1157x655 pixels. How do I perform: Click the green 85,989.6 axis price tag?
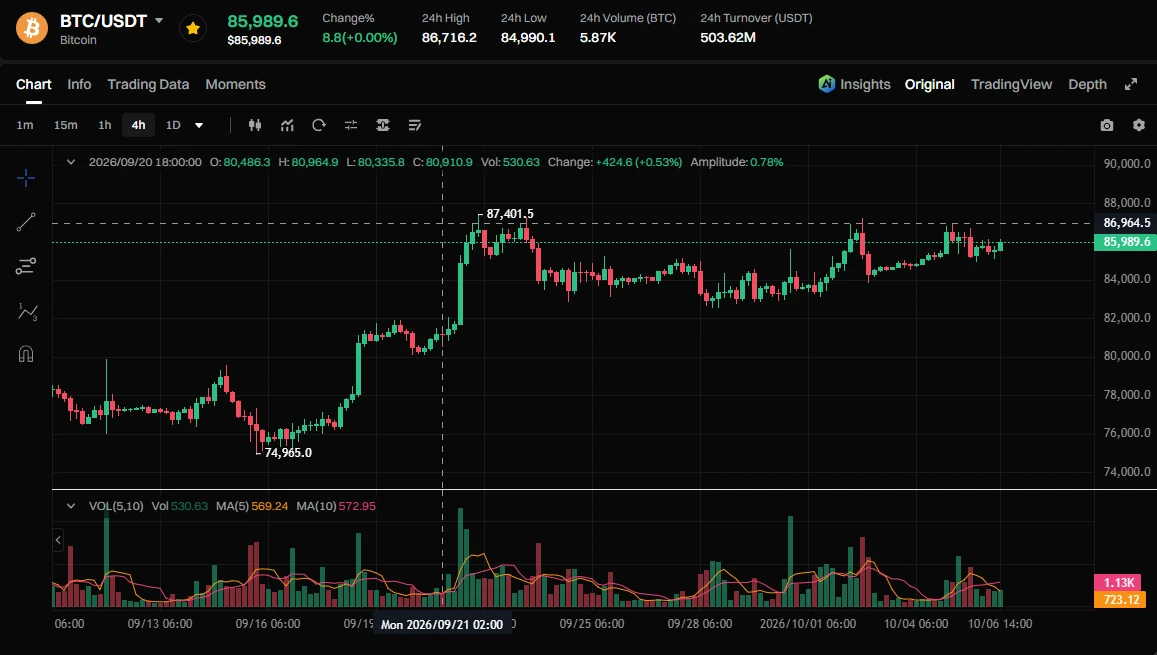pos(1126,242)
